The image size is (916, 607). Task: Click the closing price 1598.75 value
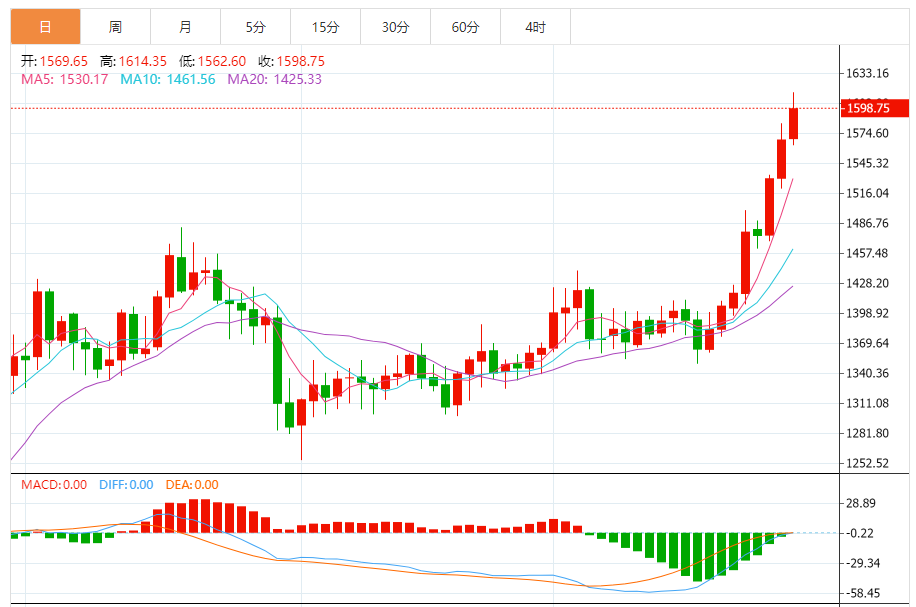pos(301,61)
